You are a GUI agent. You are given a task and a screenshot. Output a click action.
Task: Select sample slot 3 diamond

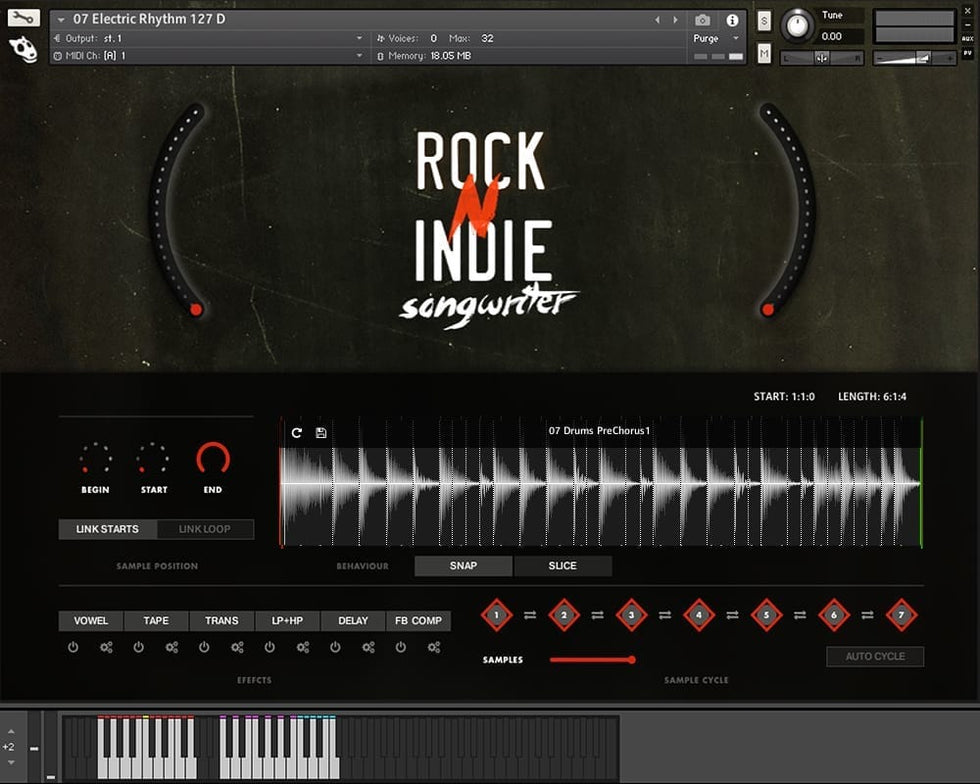(631, 615)
